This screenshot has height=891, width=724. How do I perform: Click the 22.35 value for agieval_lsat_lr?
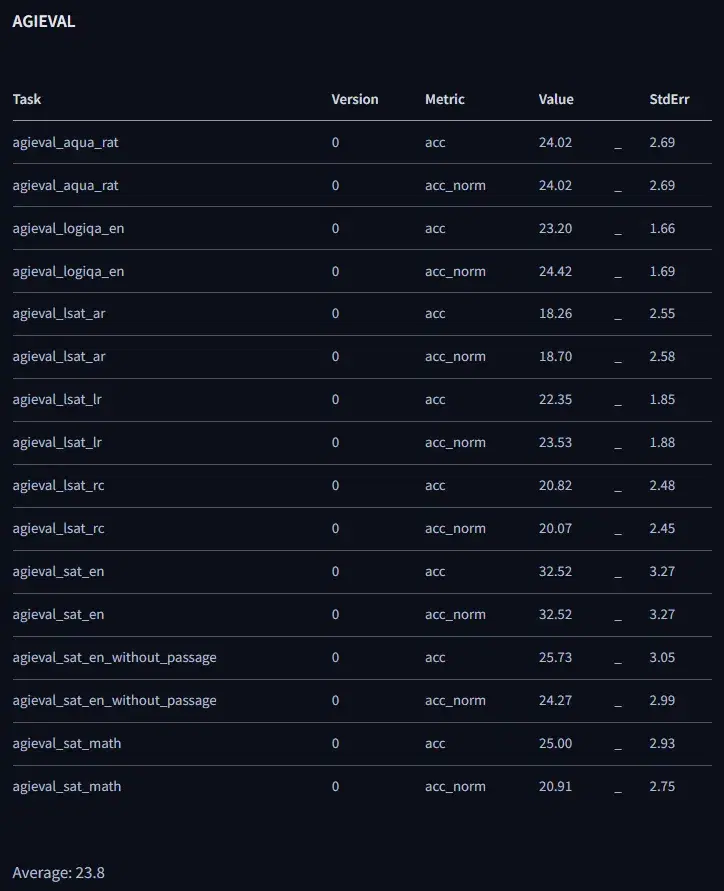click(555, 399)
